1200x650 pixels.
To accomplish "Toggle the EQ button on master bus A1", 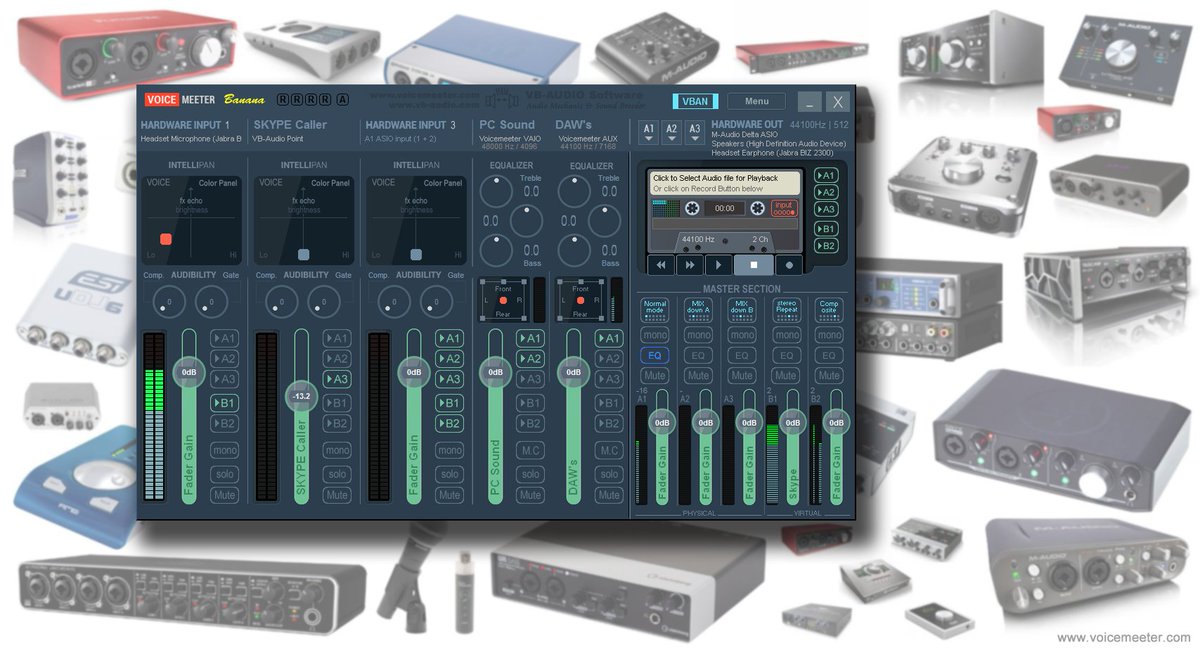I will [655, 355].
